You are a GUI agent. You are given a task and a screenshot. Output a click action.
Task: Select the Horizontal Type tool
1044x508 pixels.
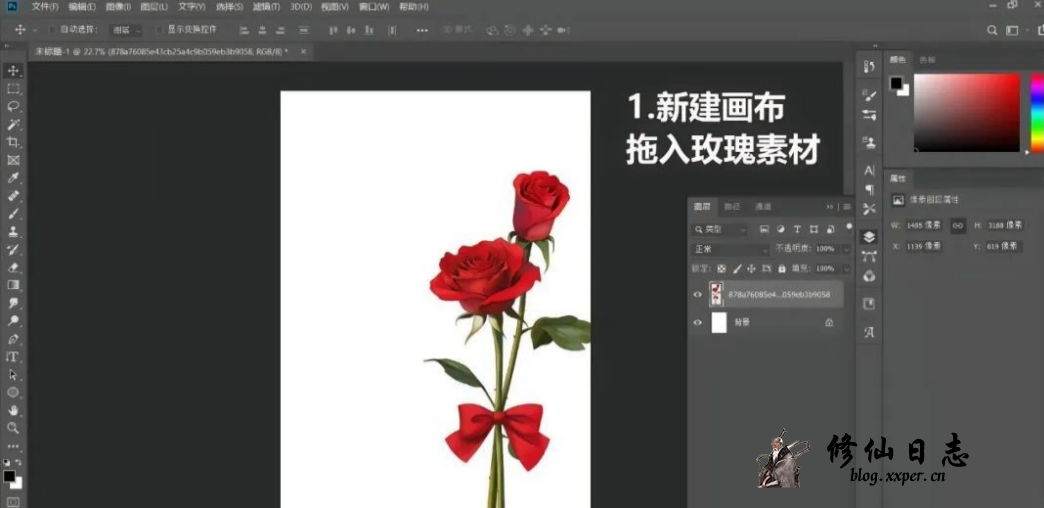pyautogui.click(x=13, y=356)
